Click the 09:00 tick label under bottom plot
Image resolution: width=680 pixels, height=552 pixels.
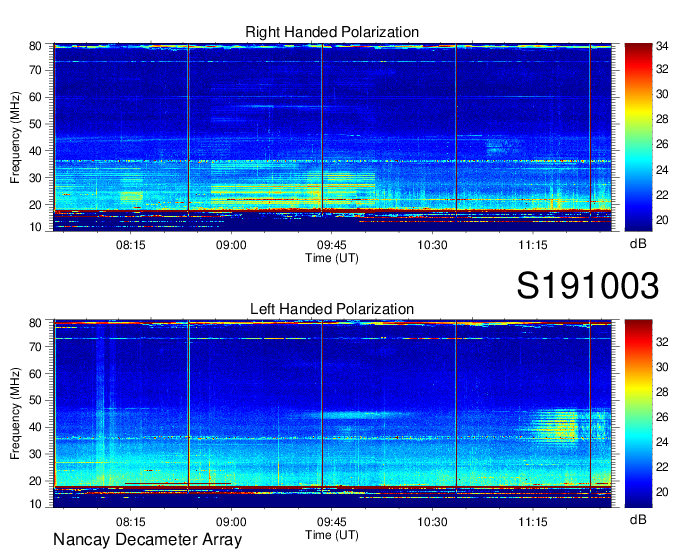(231, 522)
